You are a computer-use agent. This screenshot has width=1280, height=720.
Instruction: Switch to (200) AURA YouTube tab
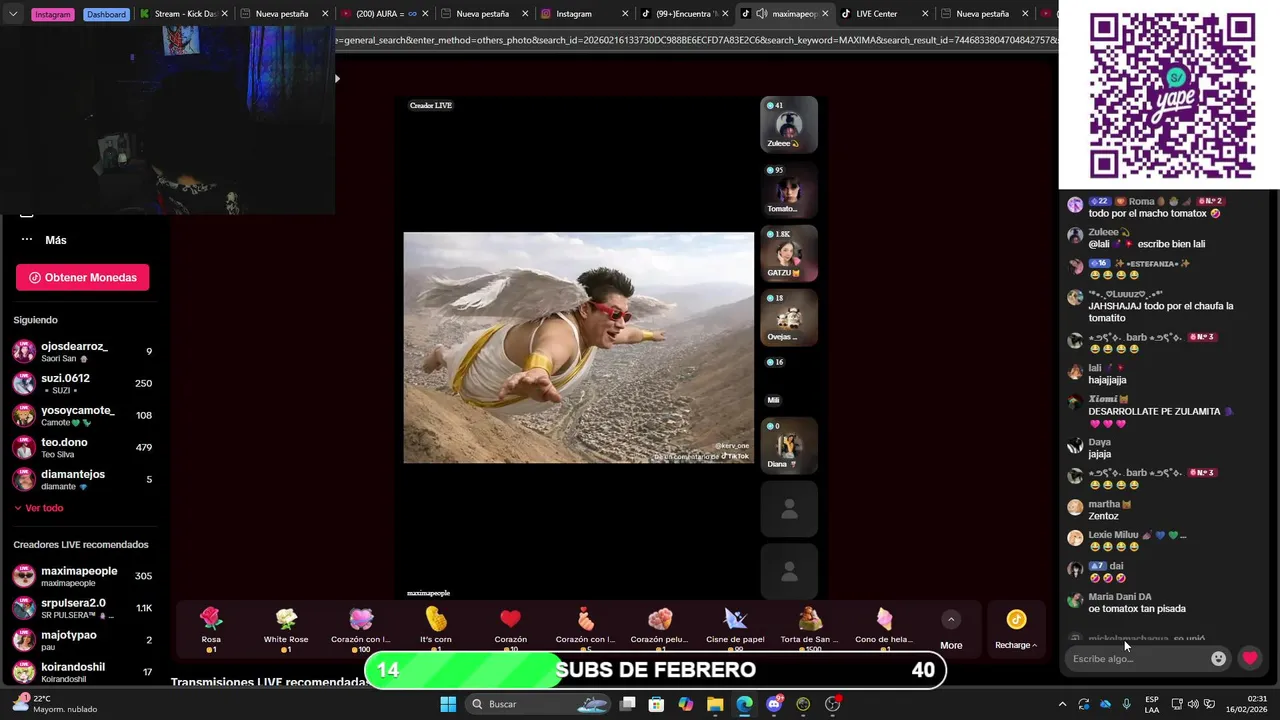[385, 14]
